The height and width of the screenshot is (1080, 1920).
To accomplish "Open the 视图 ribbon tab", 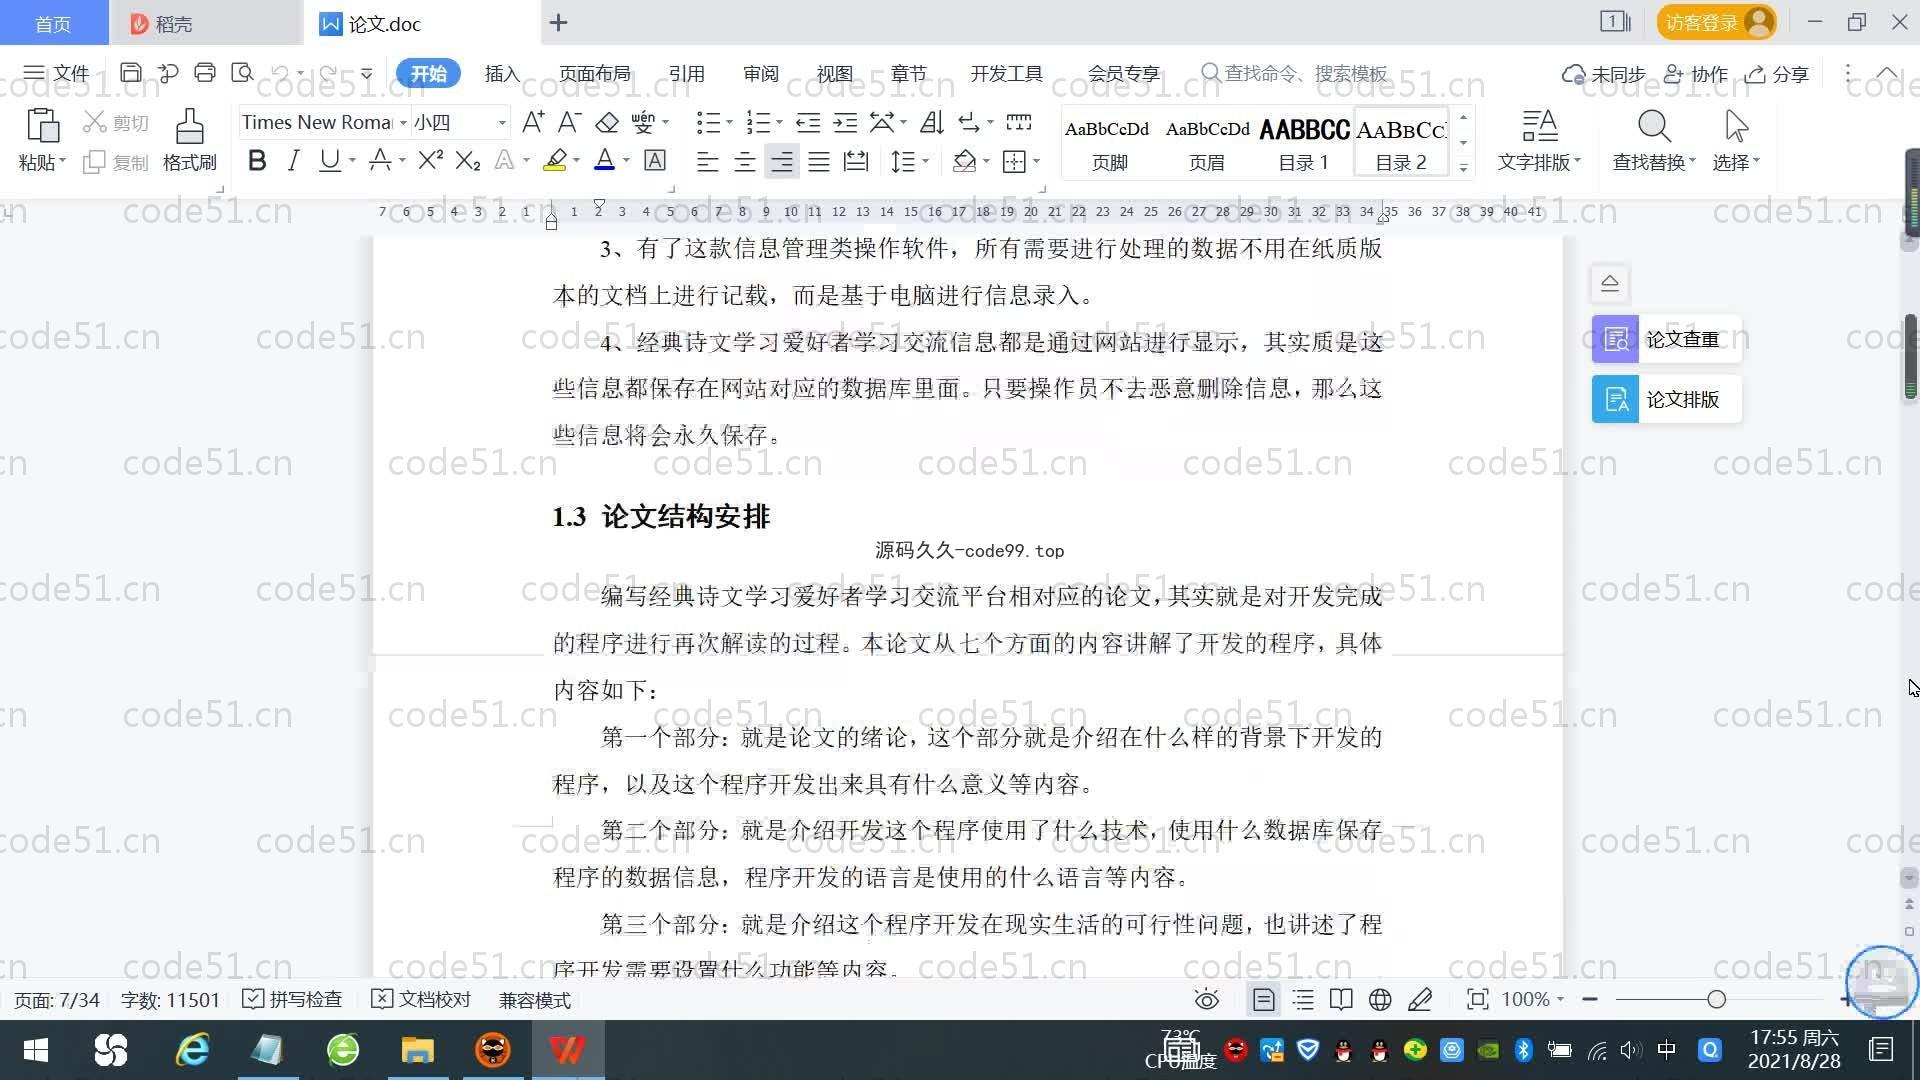I will pos(834,73).
